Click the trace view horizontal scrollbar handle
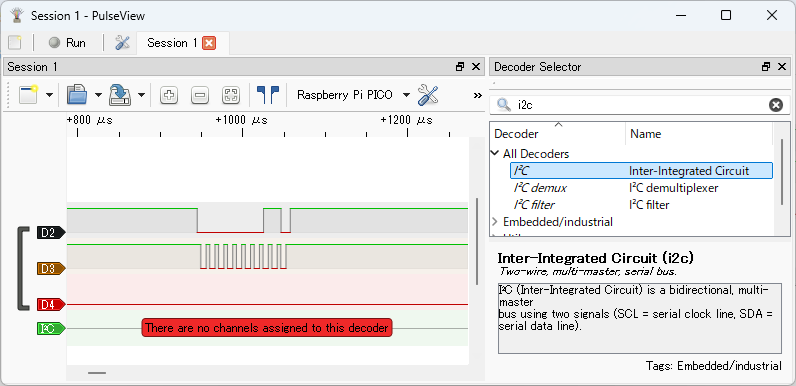This screenshot has width=796, height=386. (x=97, y=373)
